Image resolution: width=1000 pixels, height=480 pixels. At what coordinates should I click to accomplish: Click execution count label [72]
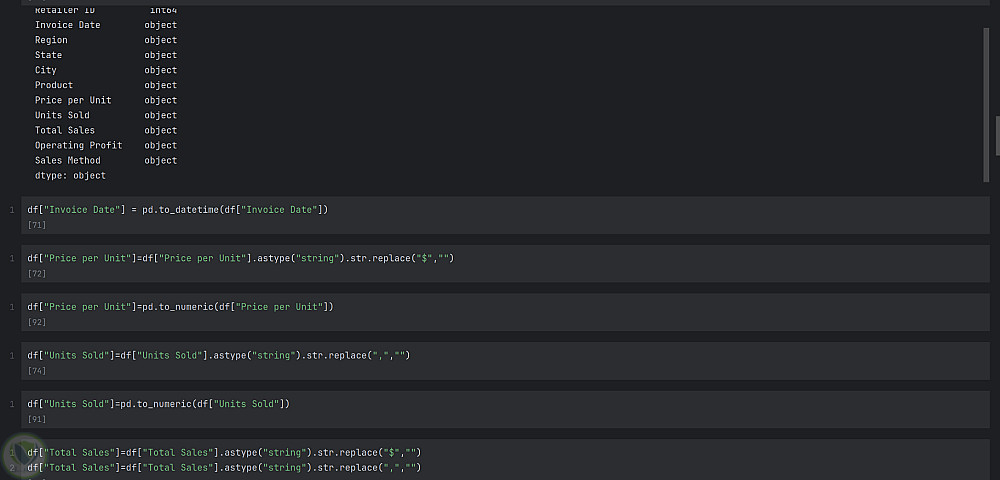click(37, 273)
